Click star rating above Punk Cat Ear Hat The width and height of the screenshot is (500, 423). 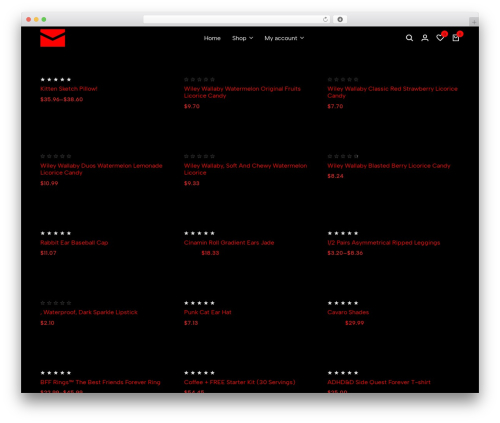tap(199, 303)
